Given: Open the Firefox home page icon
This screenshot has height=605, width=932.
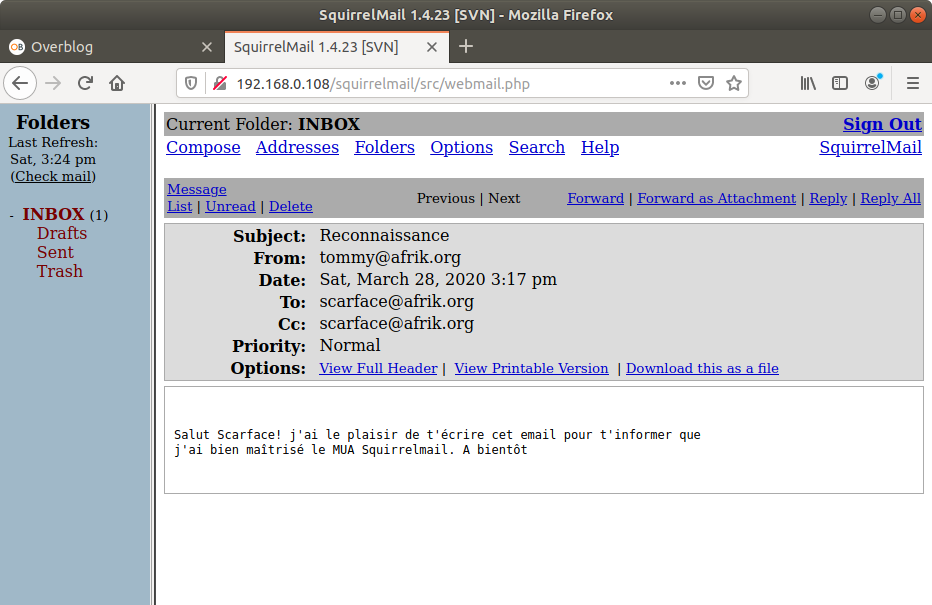Looking at the screenshot, I should pos(117,83).
